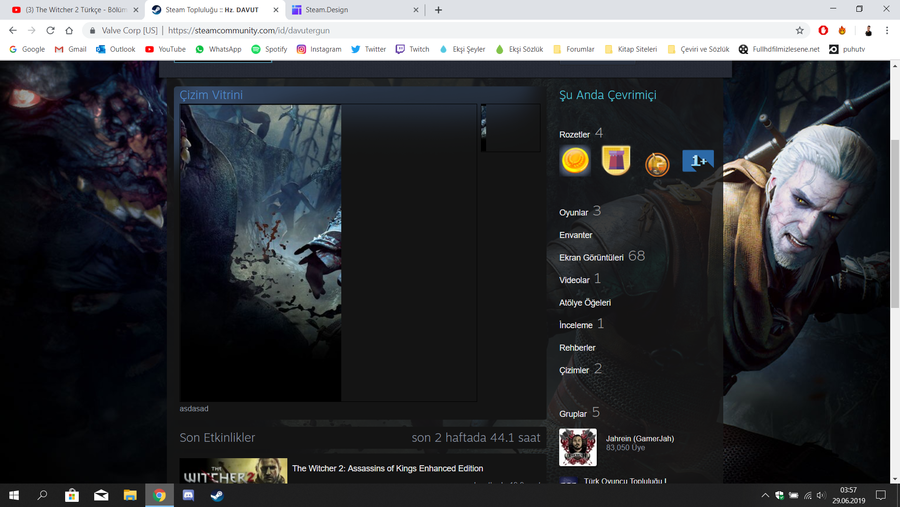Open The Witcher 2: Assassins of Kings title
900x507 pixels.
[387, 469]
